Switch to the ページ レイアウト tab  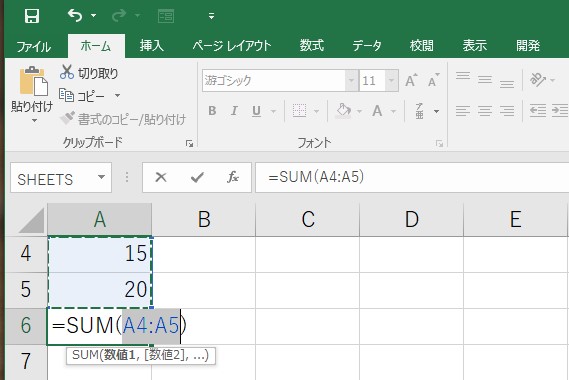click(232, 46)
